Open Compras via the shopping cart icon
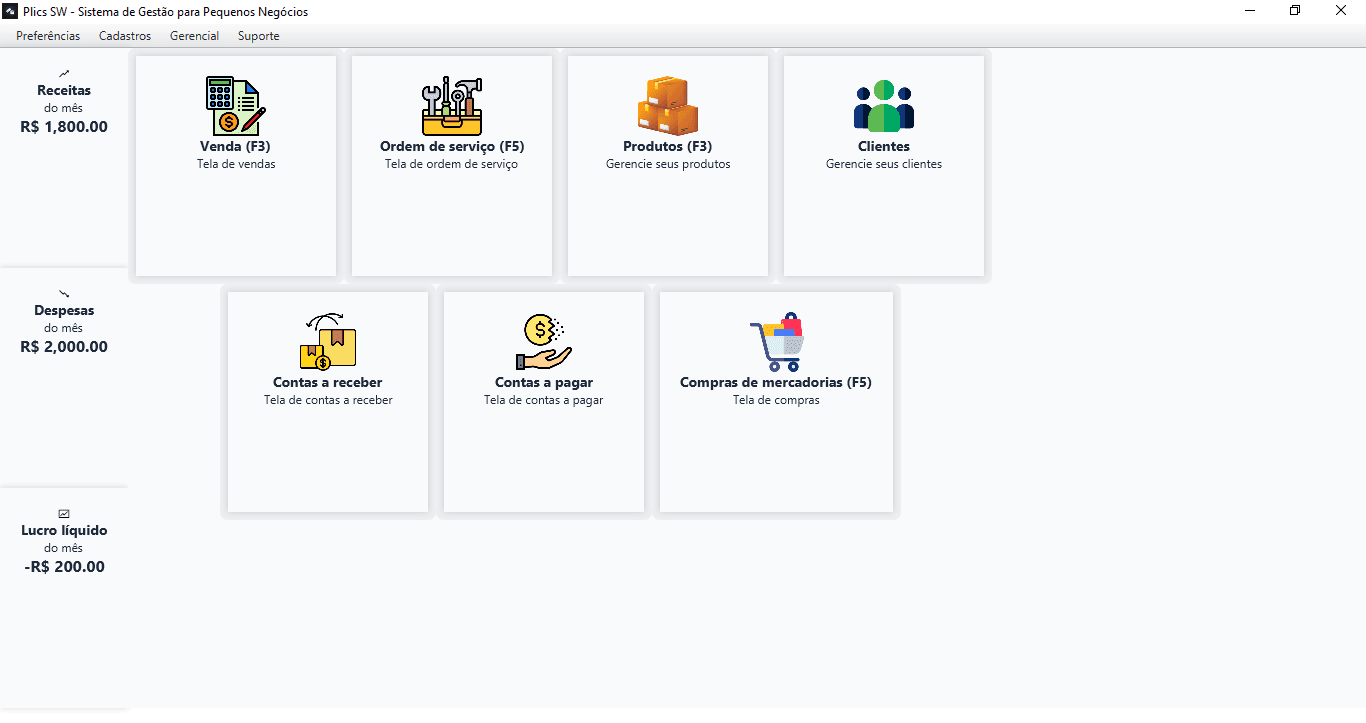Viewport: 1366px width, 723px height. coord(776,339)
